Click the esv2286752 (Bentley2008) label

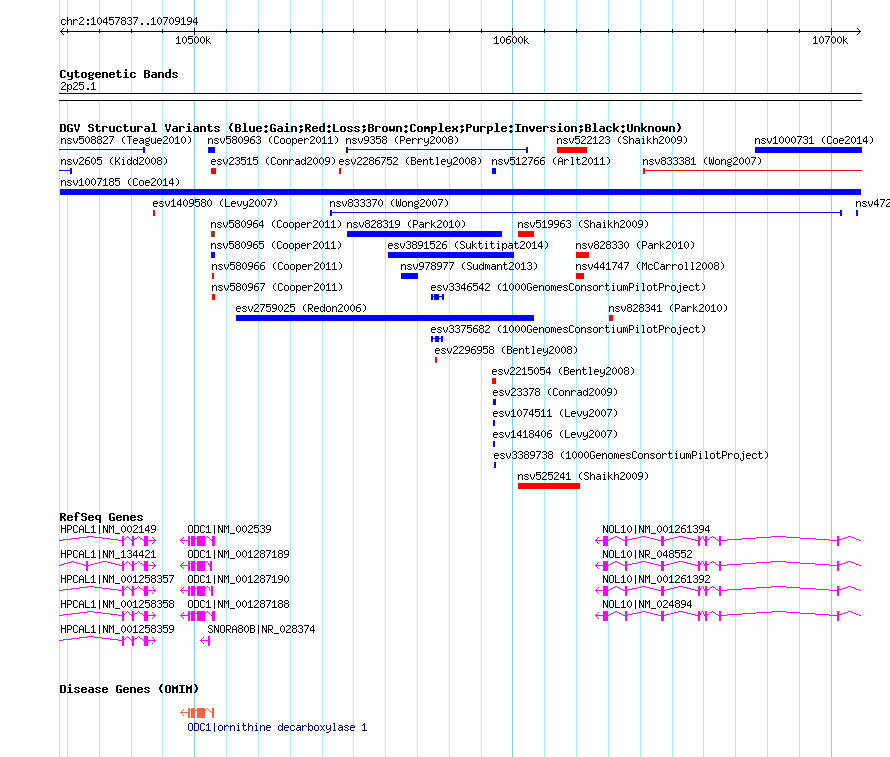[410, 161]
